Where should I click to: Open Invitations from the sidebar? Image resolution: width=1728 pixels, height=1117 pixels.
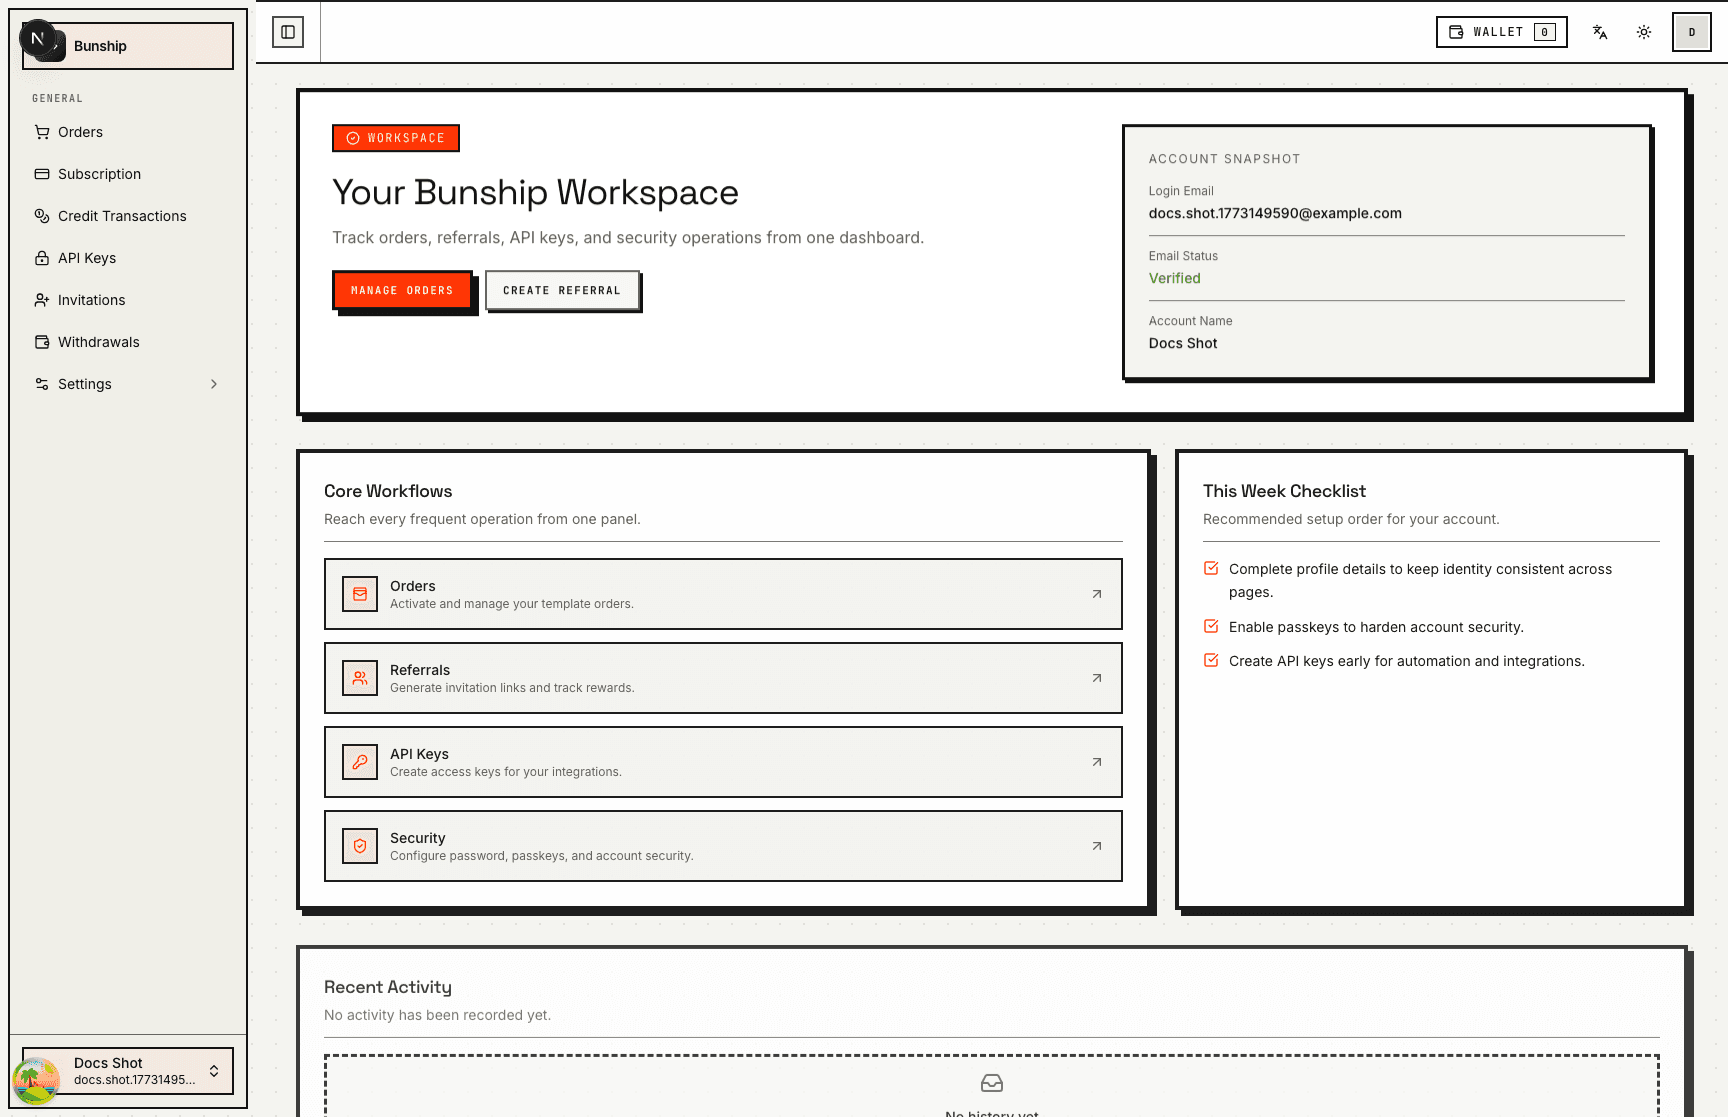(92, 300)
